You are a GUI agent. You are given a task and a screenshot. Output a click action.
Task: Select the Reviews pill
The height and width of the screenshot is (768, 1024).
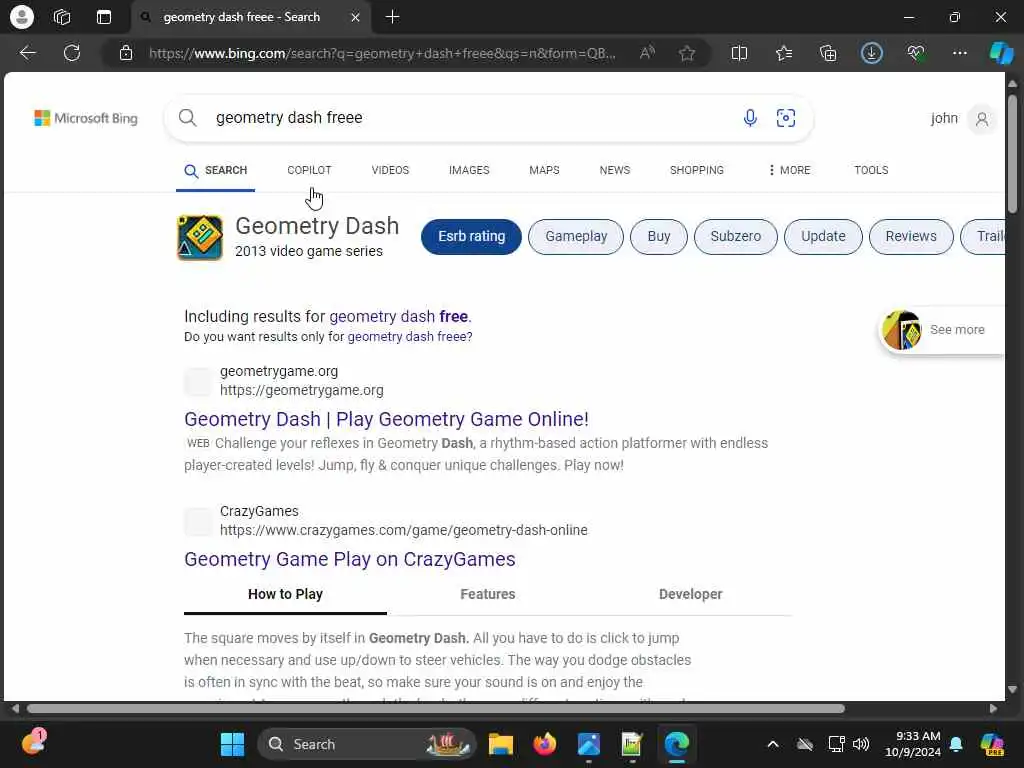point(911,236)
